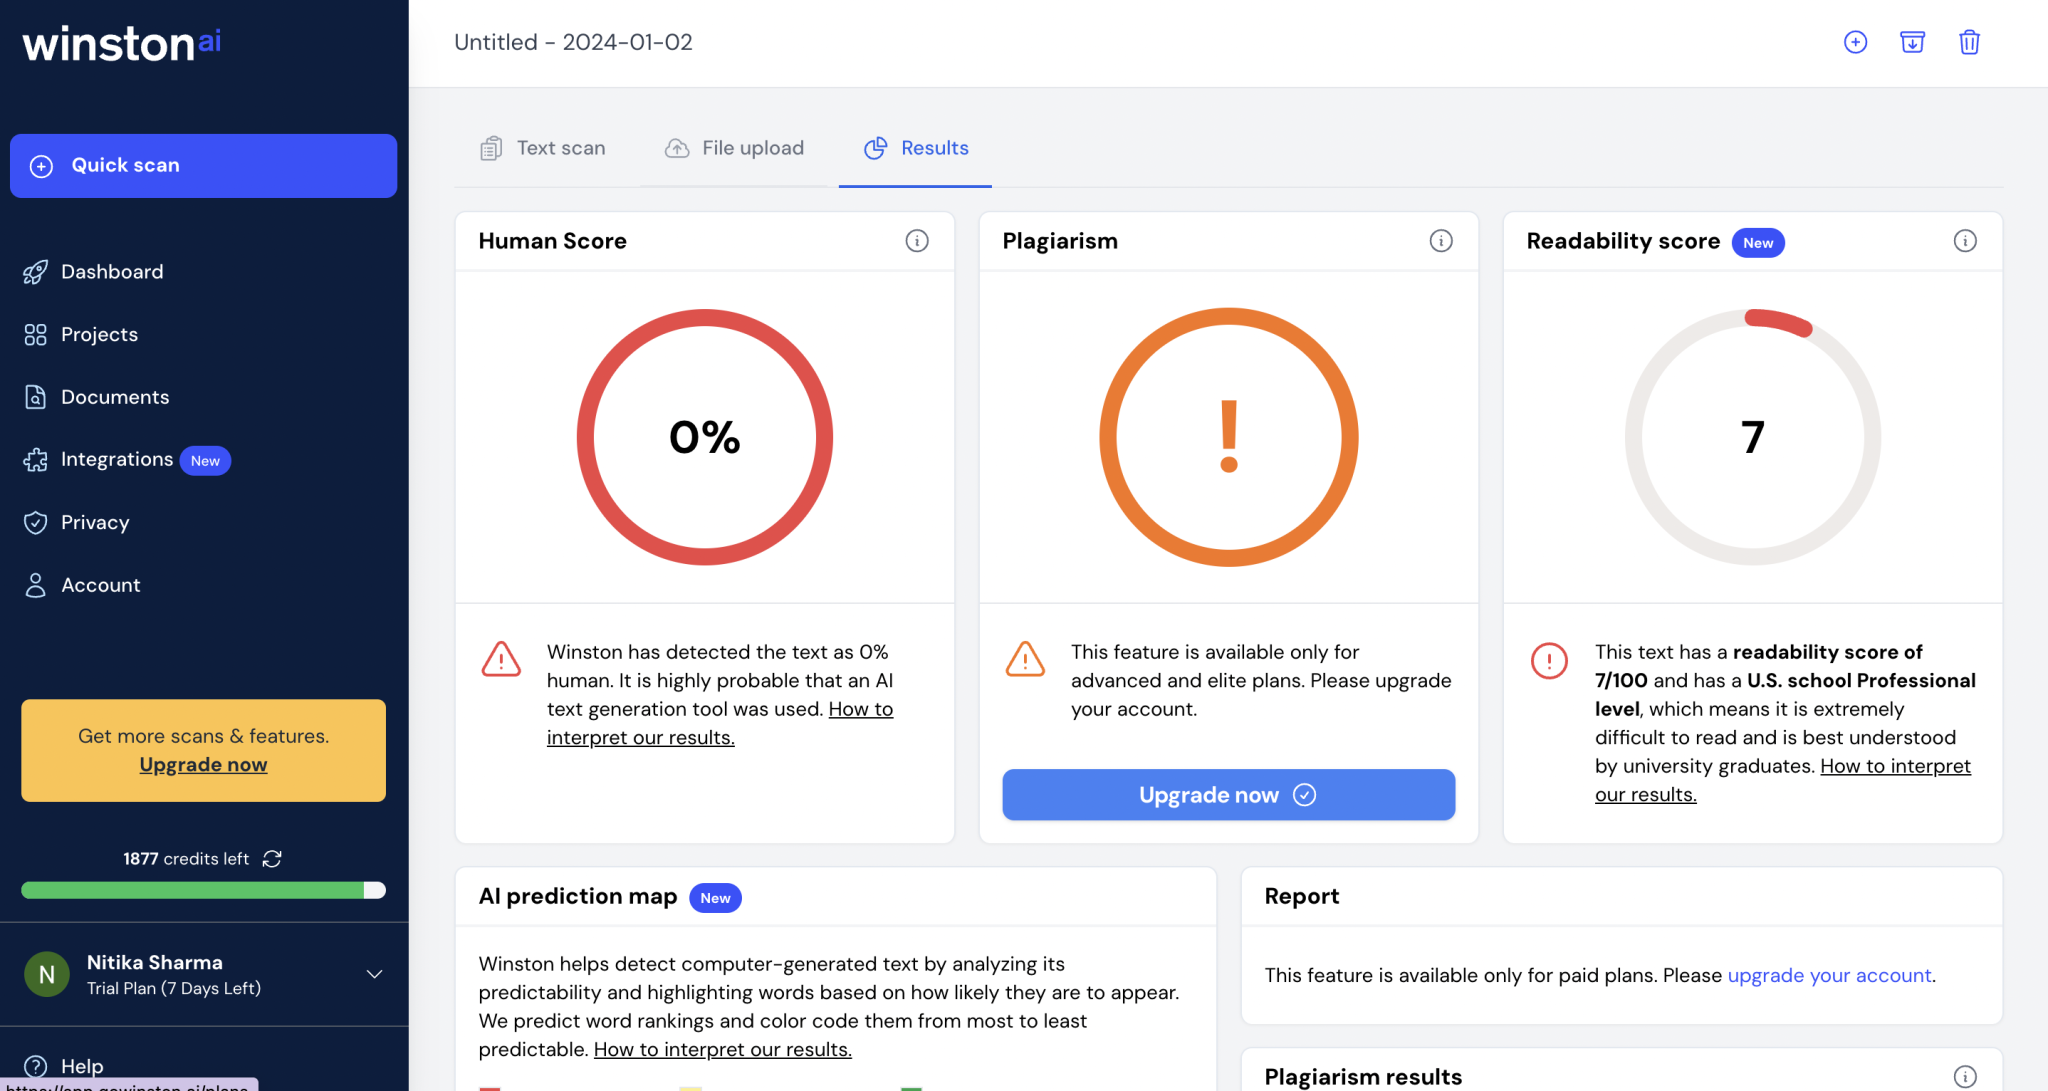Expand the Nitika Sharma account menu
2048x1091 pixels.
tap(374, 974)
